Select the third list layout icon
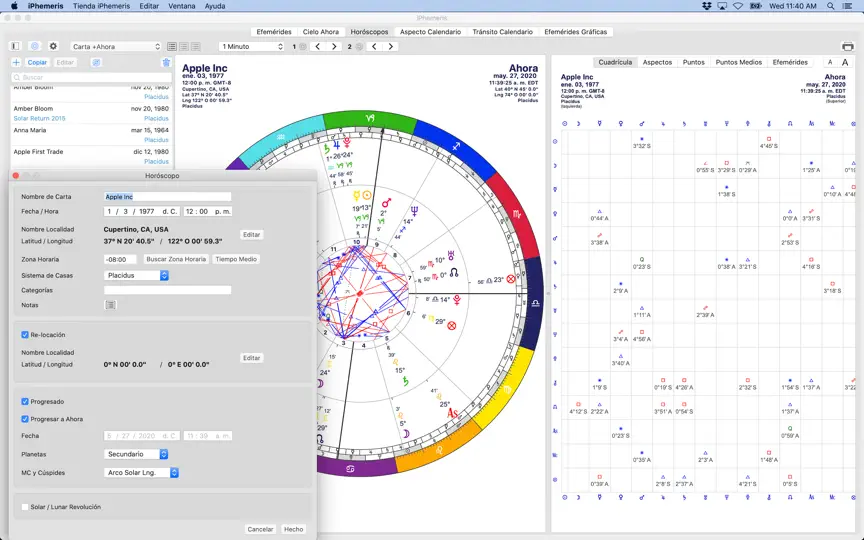Image resolution: width=864 pixels, height=540 pixels. [x=196, y=47]
